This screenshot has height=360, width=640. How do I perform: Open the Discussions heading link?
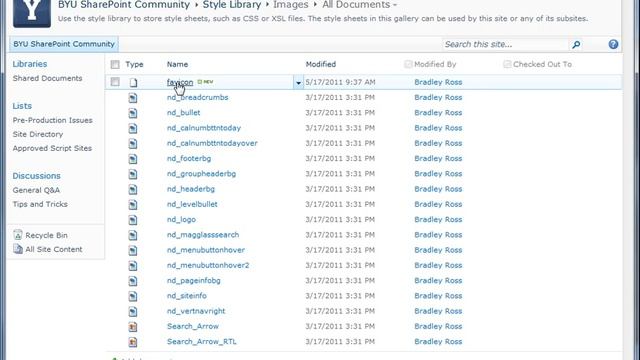pyautogui.click(x=36, y=176)
